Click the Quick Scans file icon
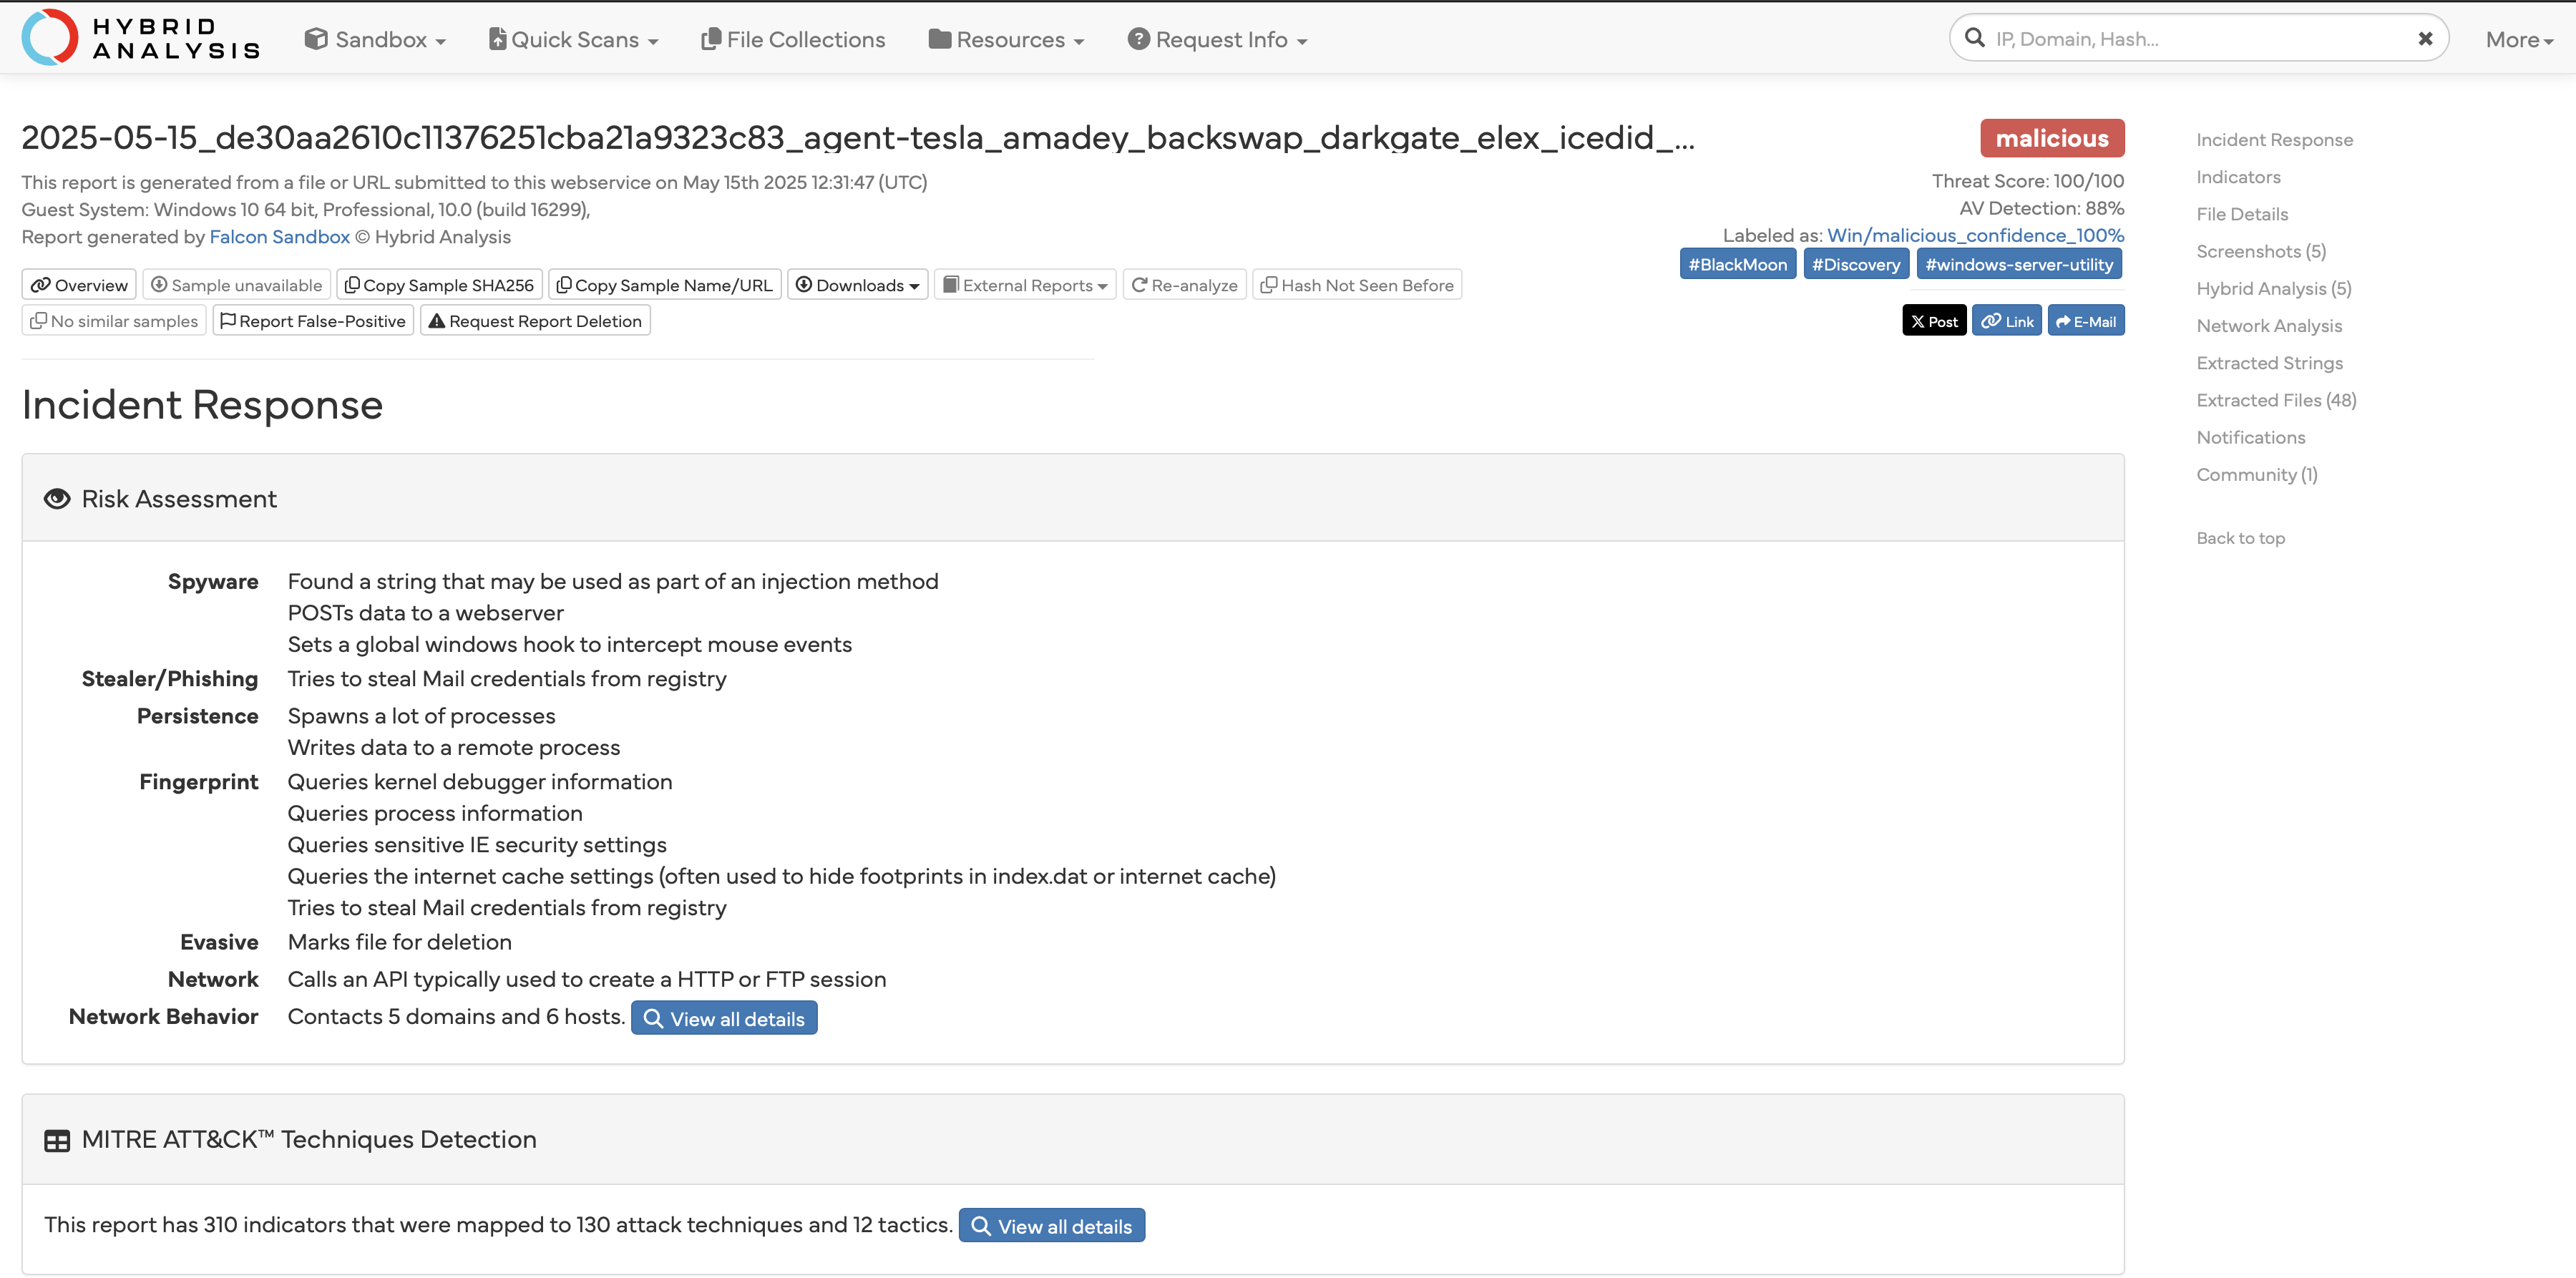Viewport: 2576px width, 1278px height. point(497,38)
